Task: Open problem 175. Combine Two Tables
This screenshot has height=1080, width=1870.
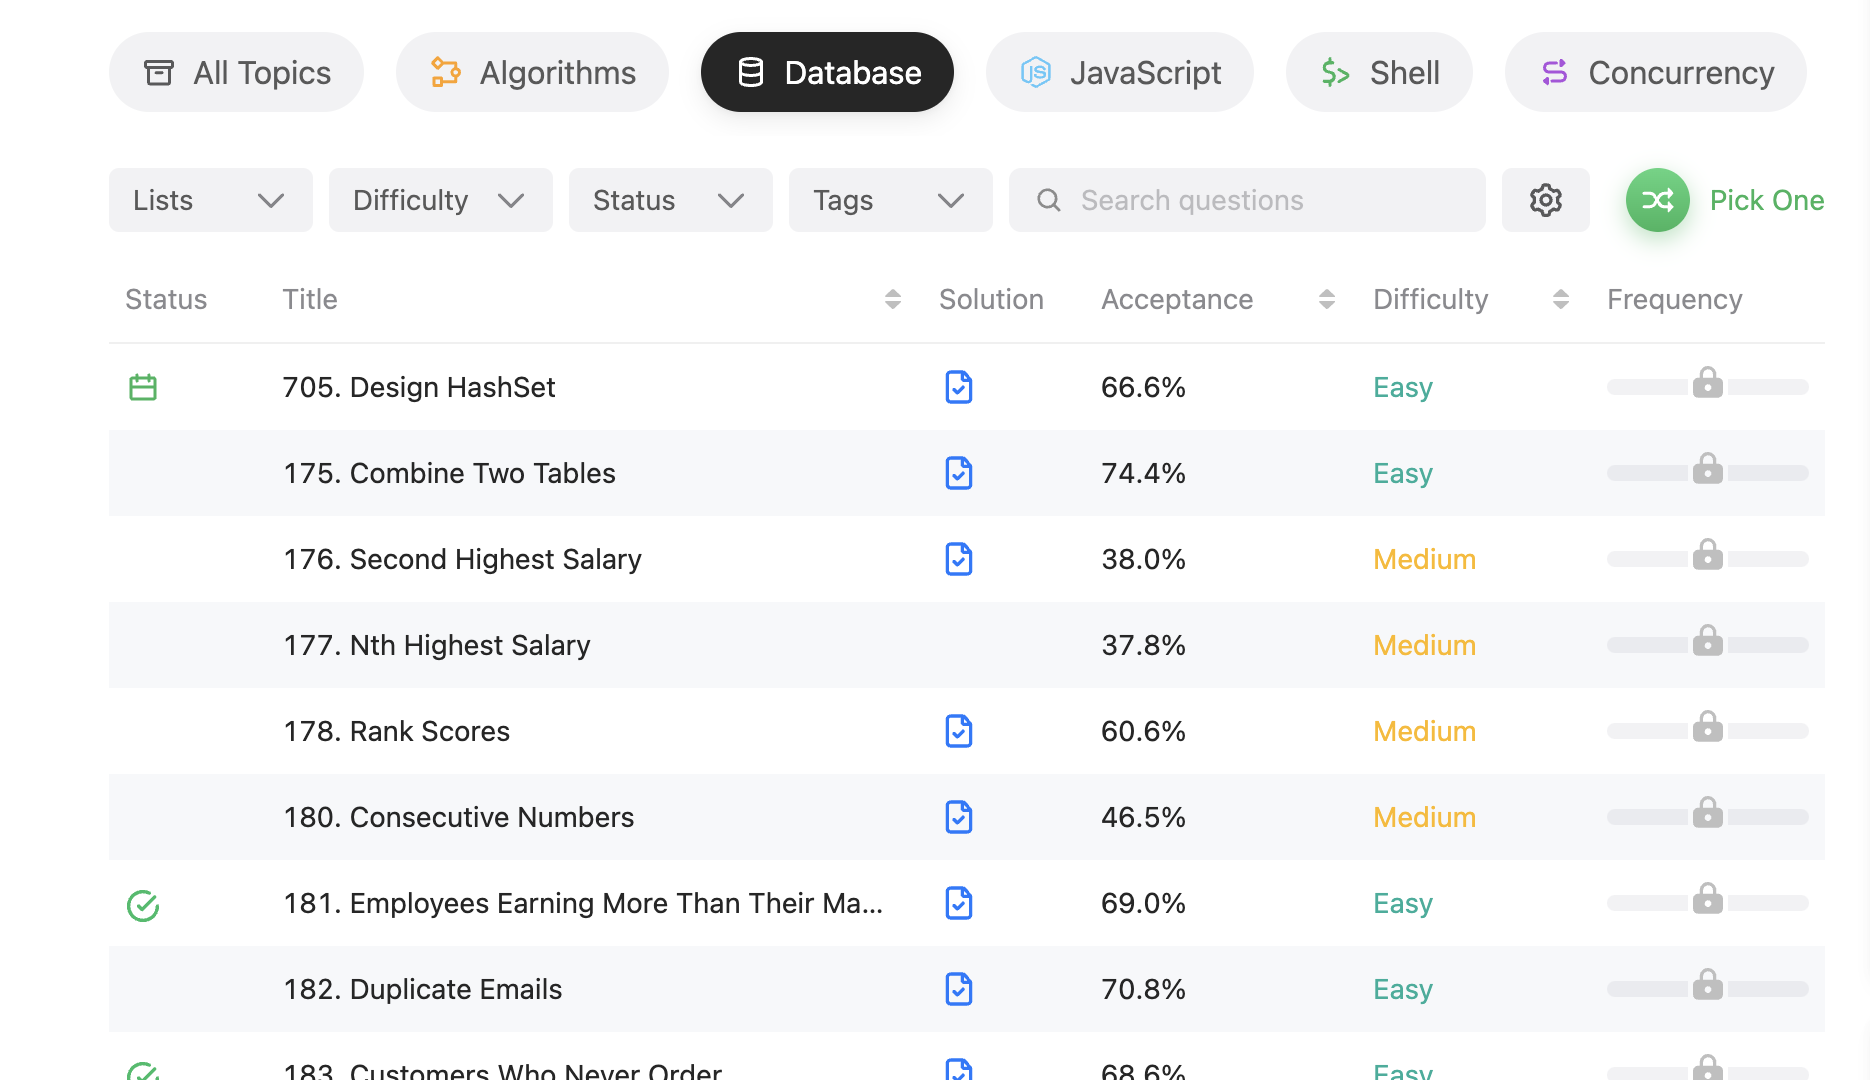Action: [449, 473]
